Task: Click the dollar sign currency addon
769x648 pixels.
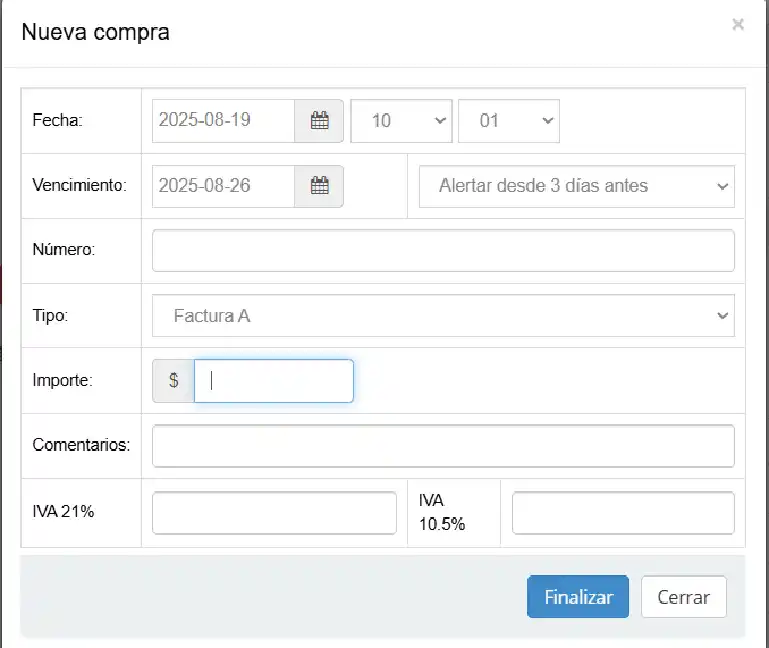Action: [x=173, y=381]
